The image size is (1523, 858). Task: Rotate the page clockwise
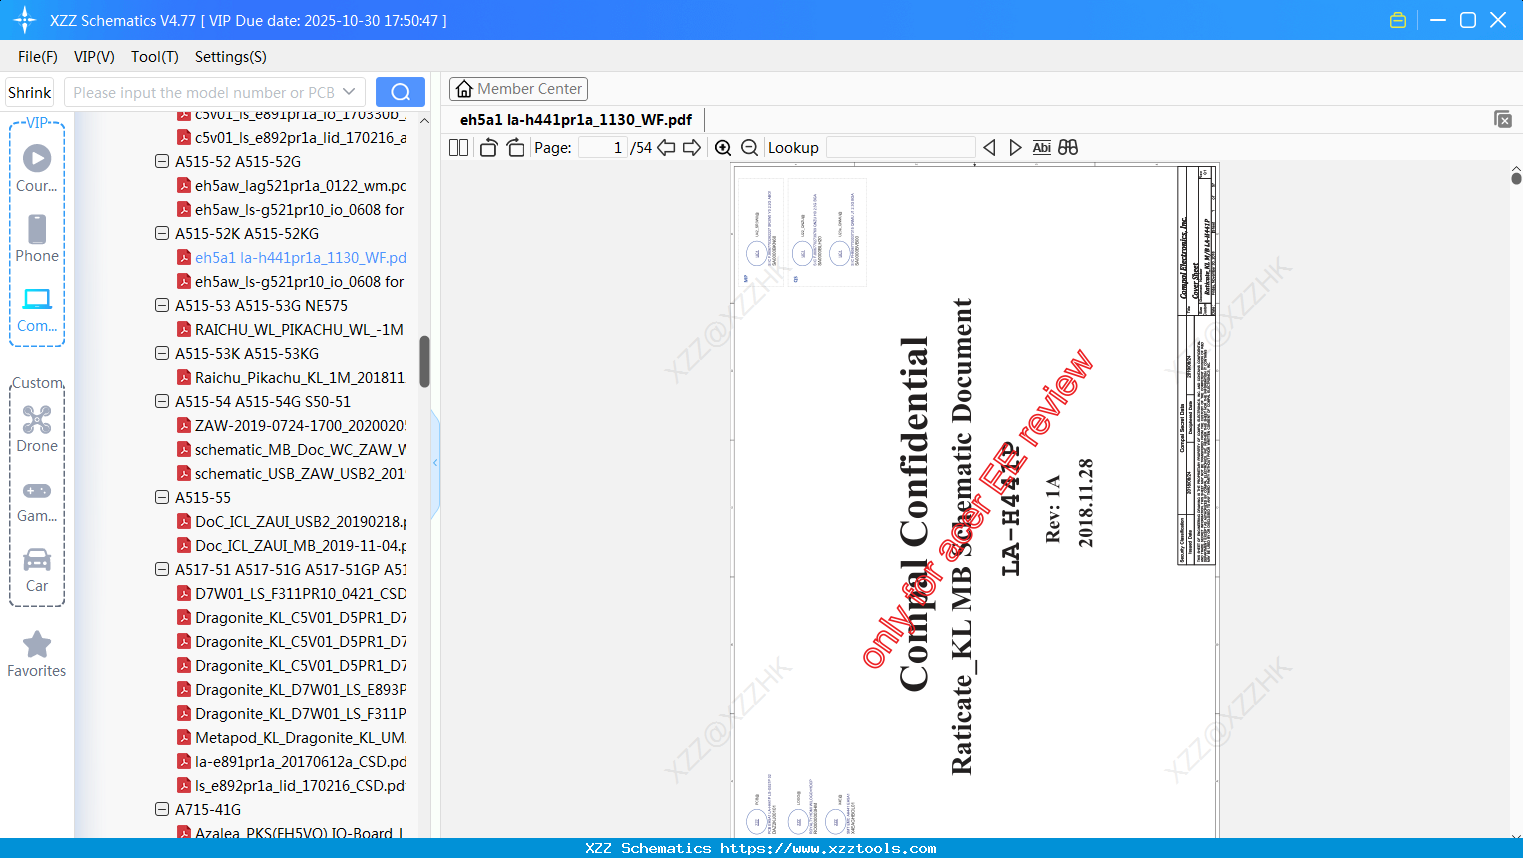click(x=515, y=148)
